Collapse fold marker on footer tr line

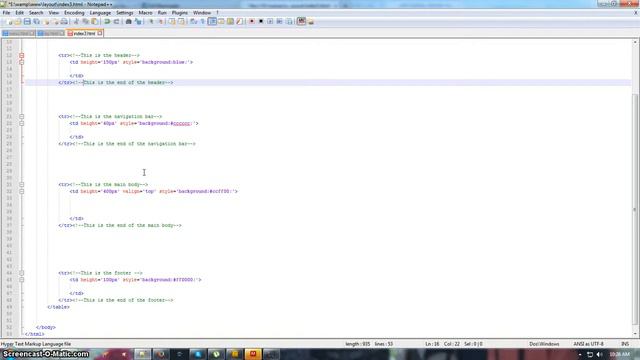tap(22, 273)
